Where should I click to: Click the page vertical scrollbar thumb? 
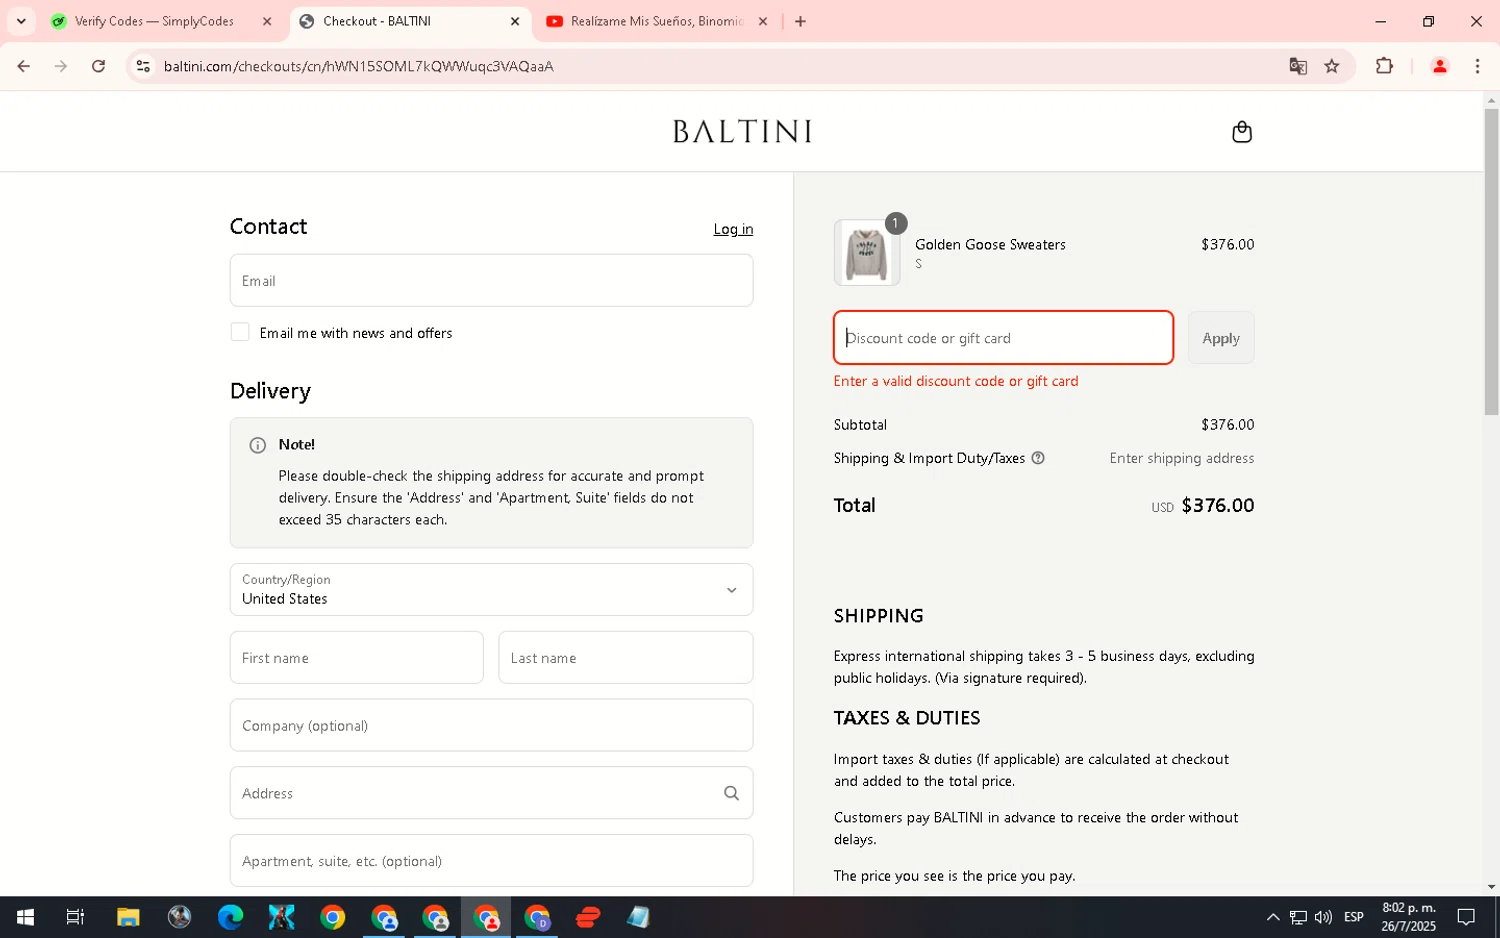(x=1491, y=262)
